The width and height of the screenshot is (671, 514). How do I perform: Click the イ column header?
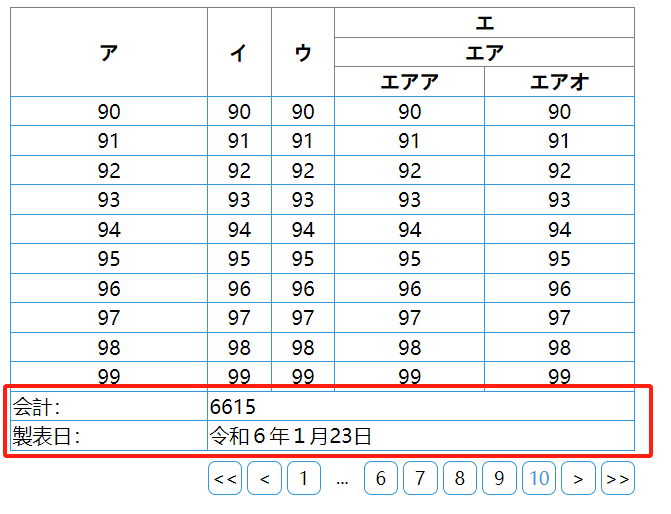(x=239, y=52)
